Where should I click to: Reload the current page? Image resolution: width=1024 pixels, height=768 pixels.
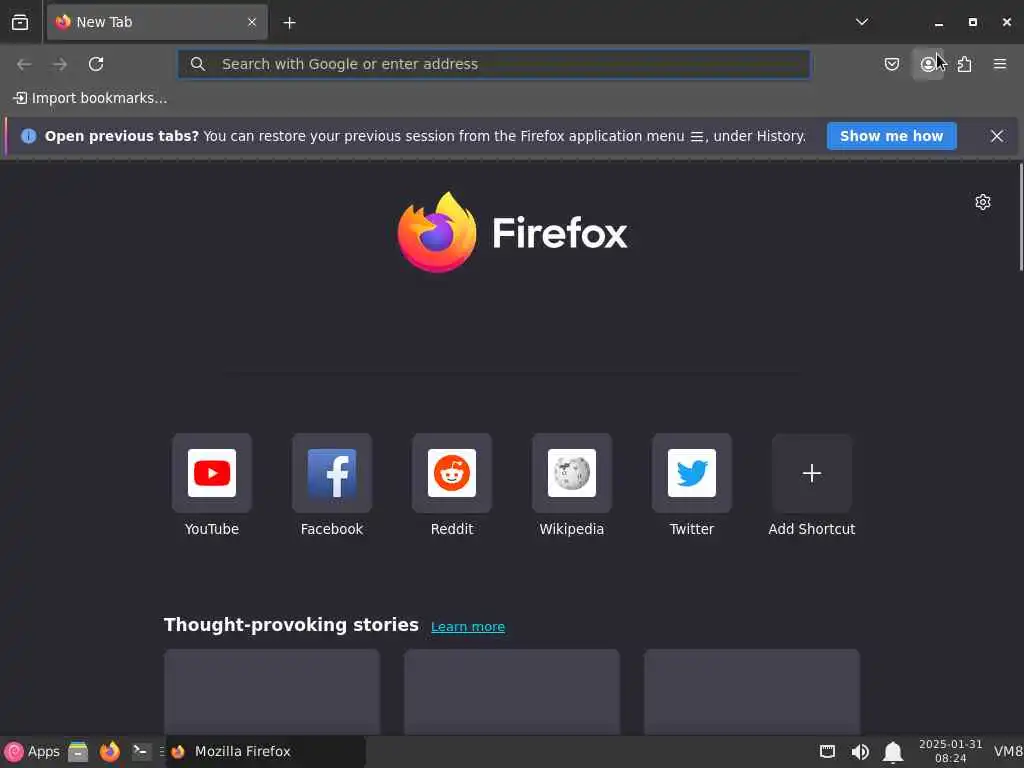[96, 64]
